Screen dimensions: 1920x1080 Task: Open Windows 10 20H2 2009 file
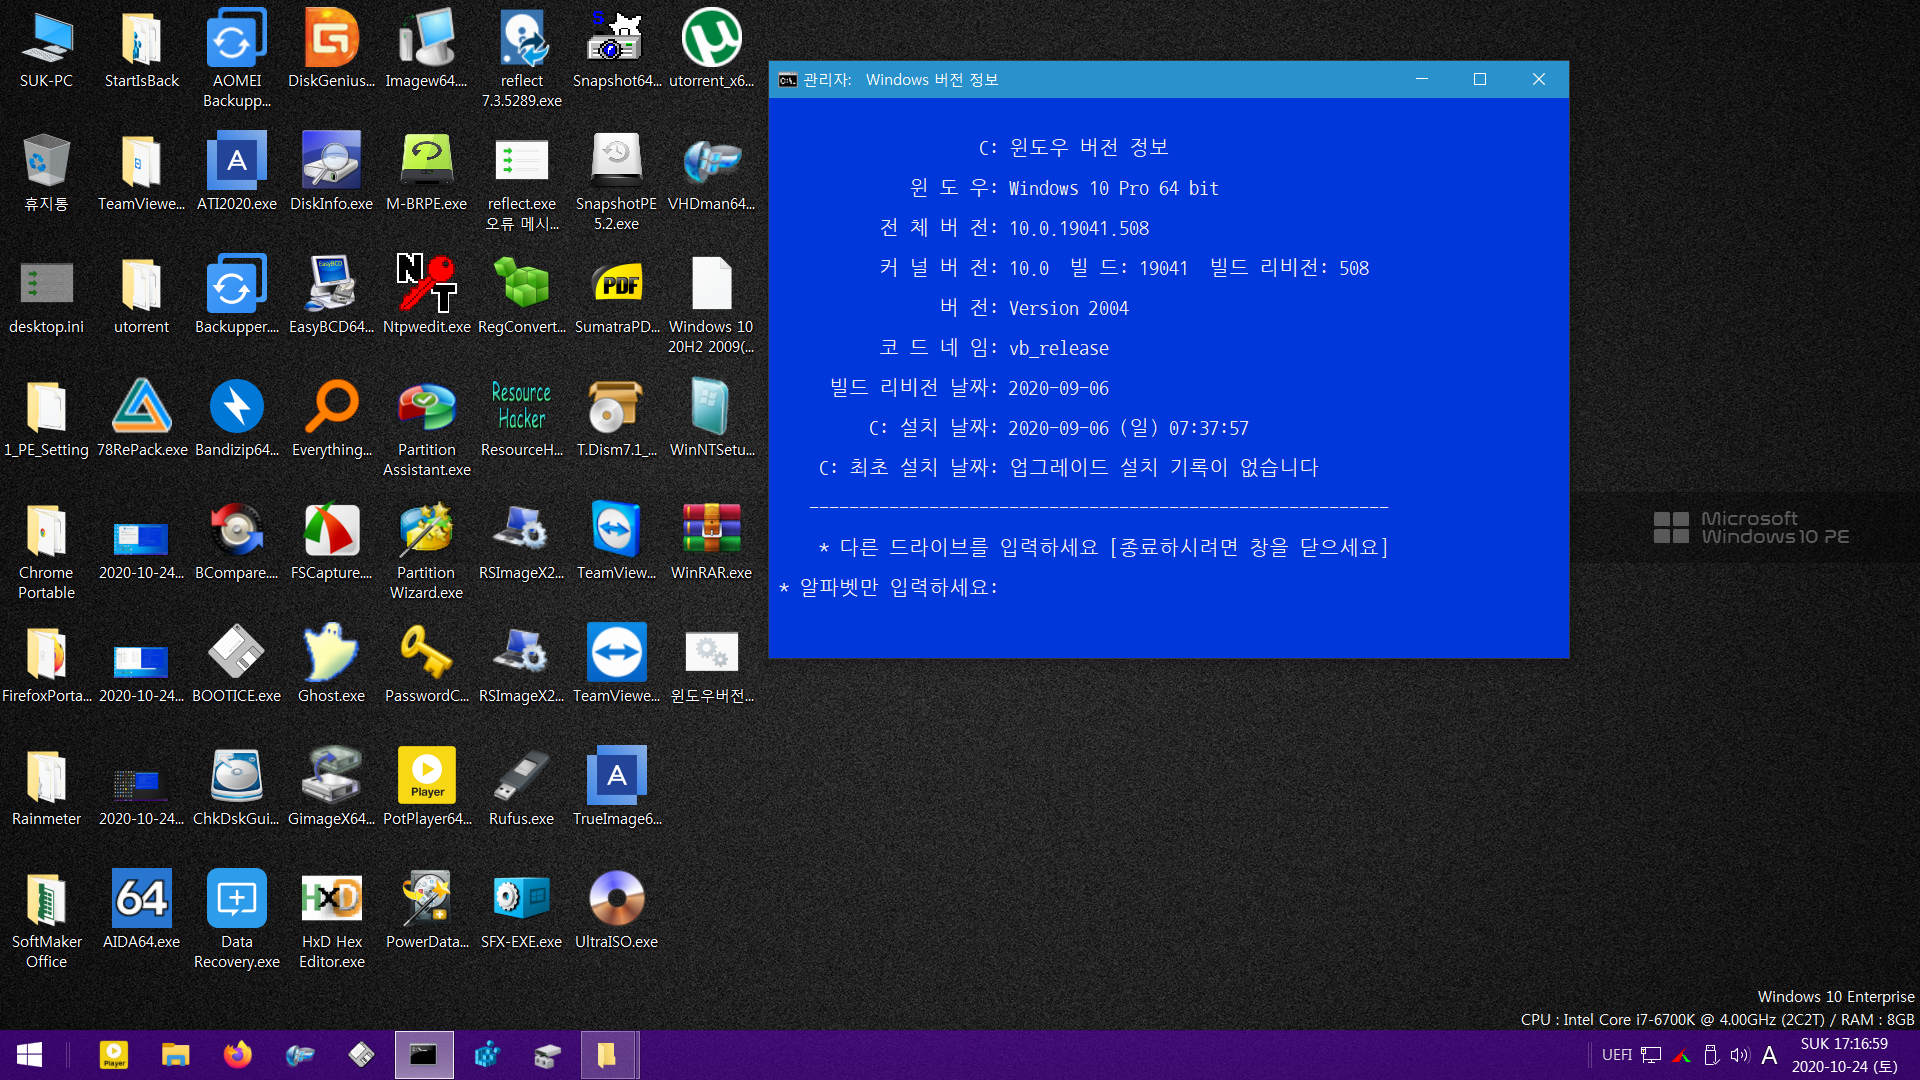pyautogui.click(x=711, y=304)
